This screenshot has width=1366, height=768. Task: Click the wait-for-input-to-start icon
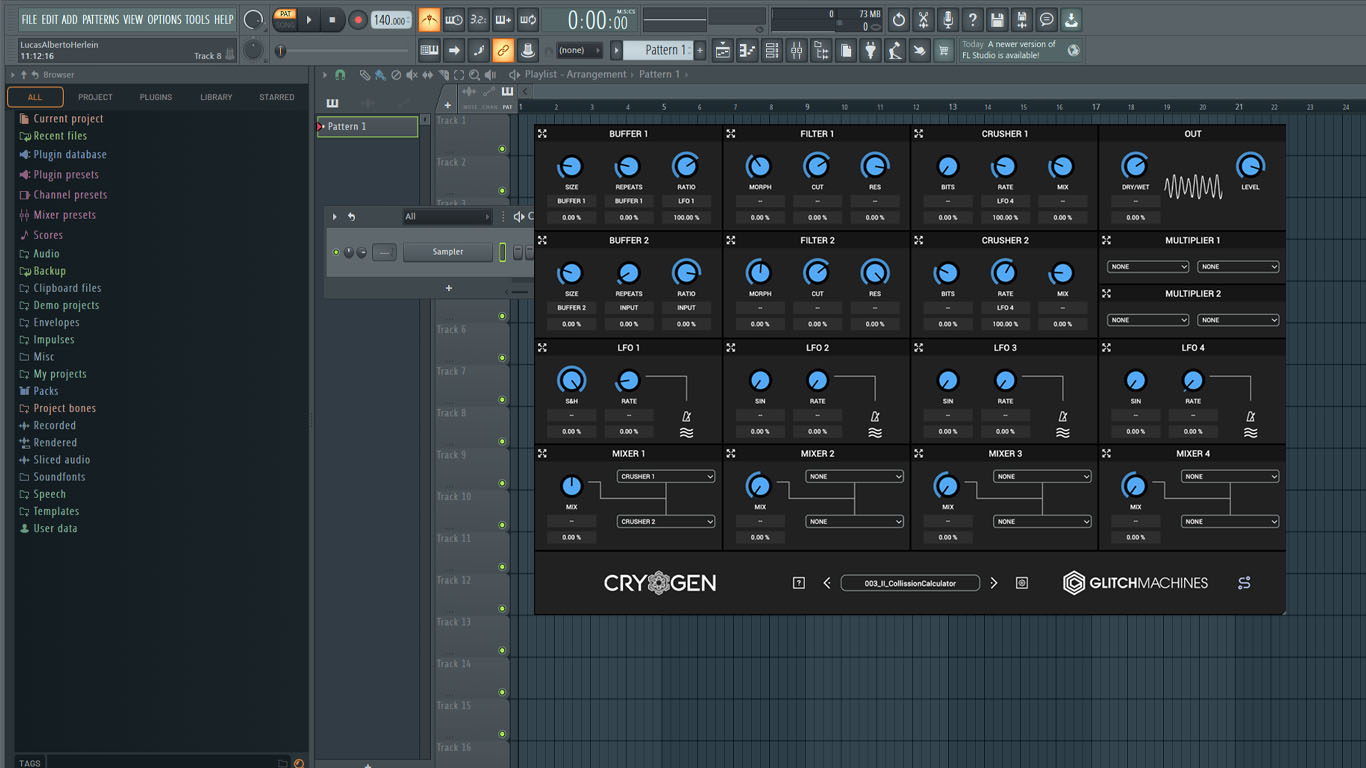pyautogui.click(x=454, y=20)
